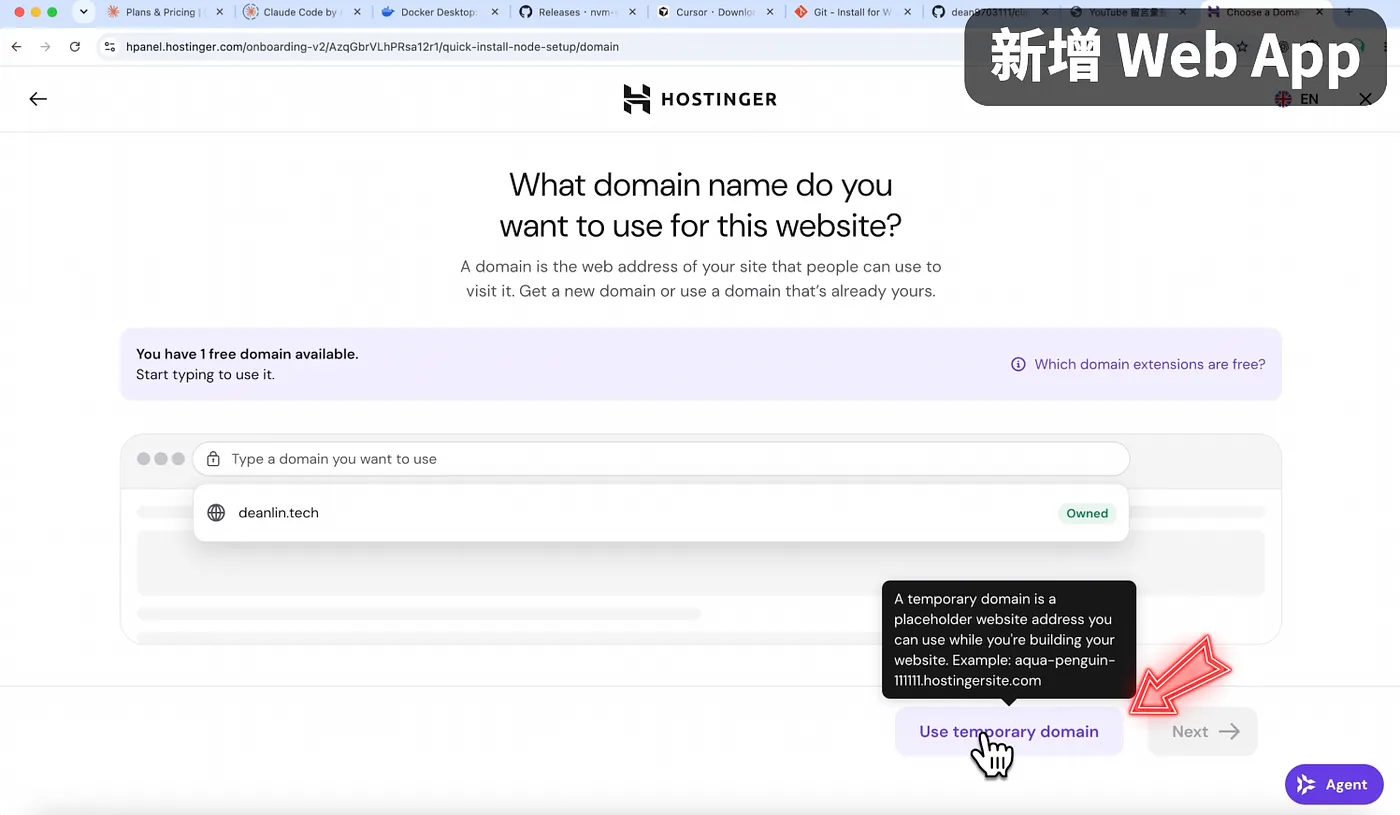Focus the 'Type a domain you want to use' field
1400x815 pixels.
661,459
